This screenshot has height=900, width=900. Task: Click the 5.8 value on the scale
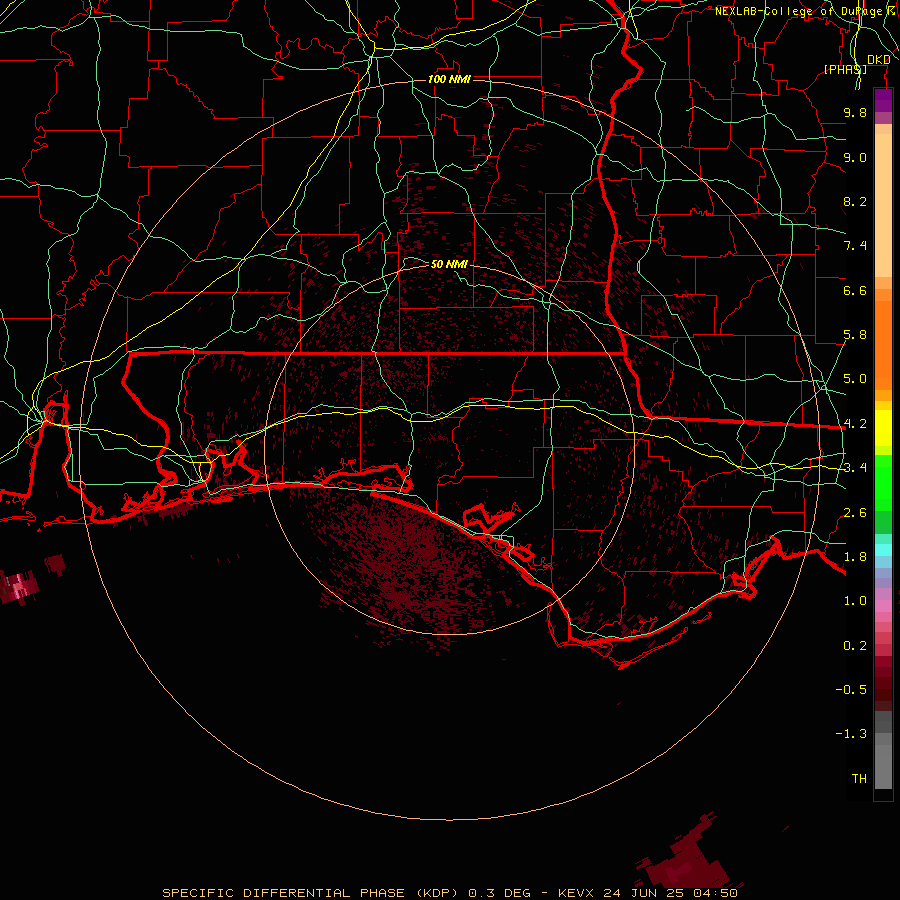[x=855, y=335]
